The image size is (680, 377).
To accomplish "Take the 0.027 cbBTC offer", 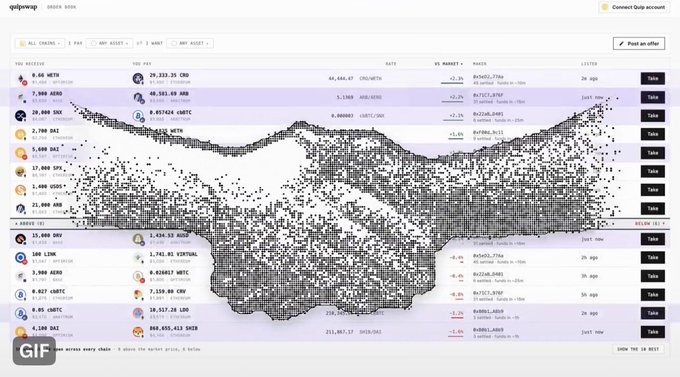I will [x=653, y=295].
